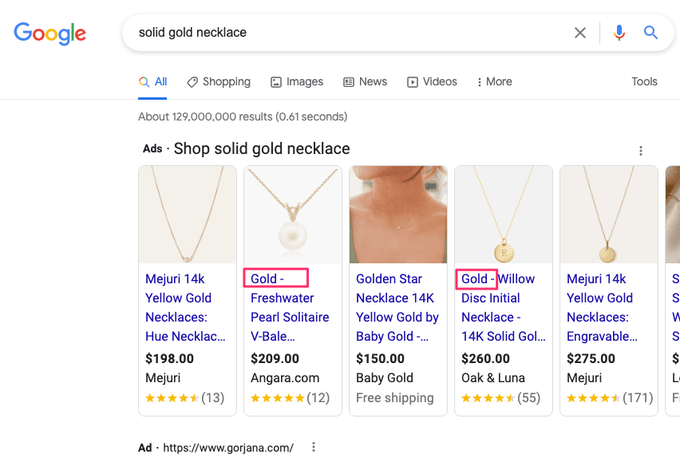
Task: Open the three-dot menu beside Shop ads heading
Action: click(x=641, y=151)
